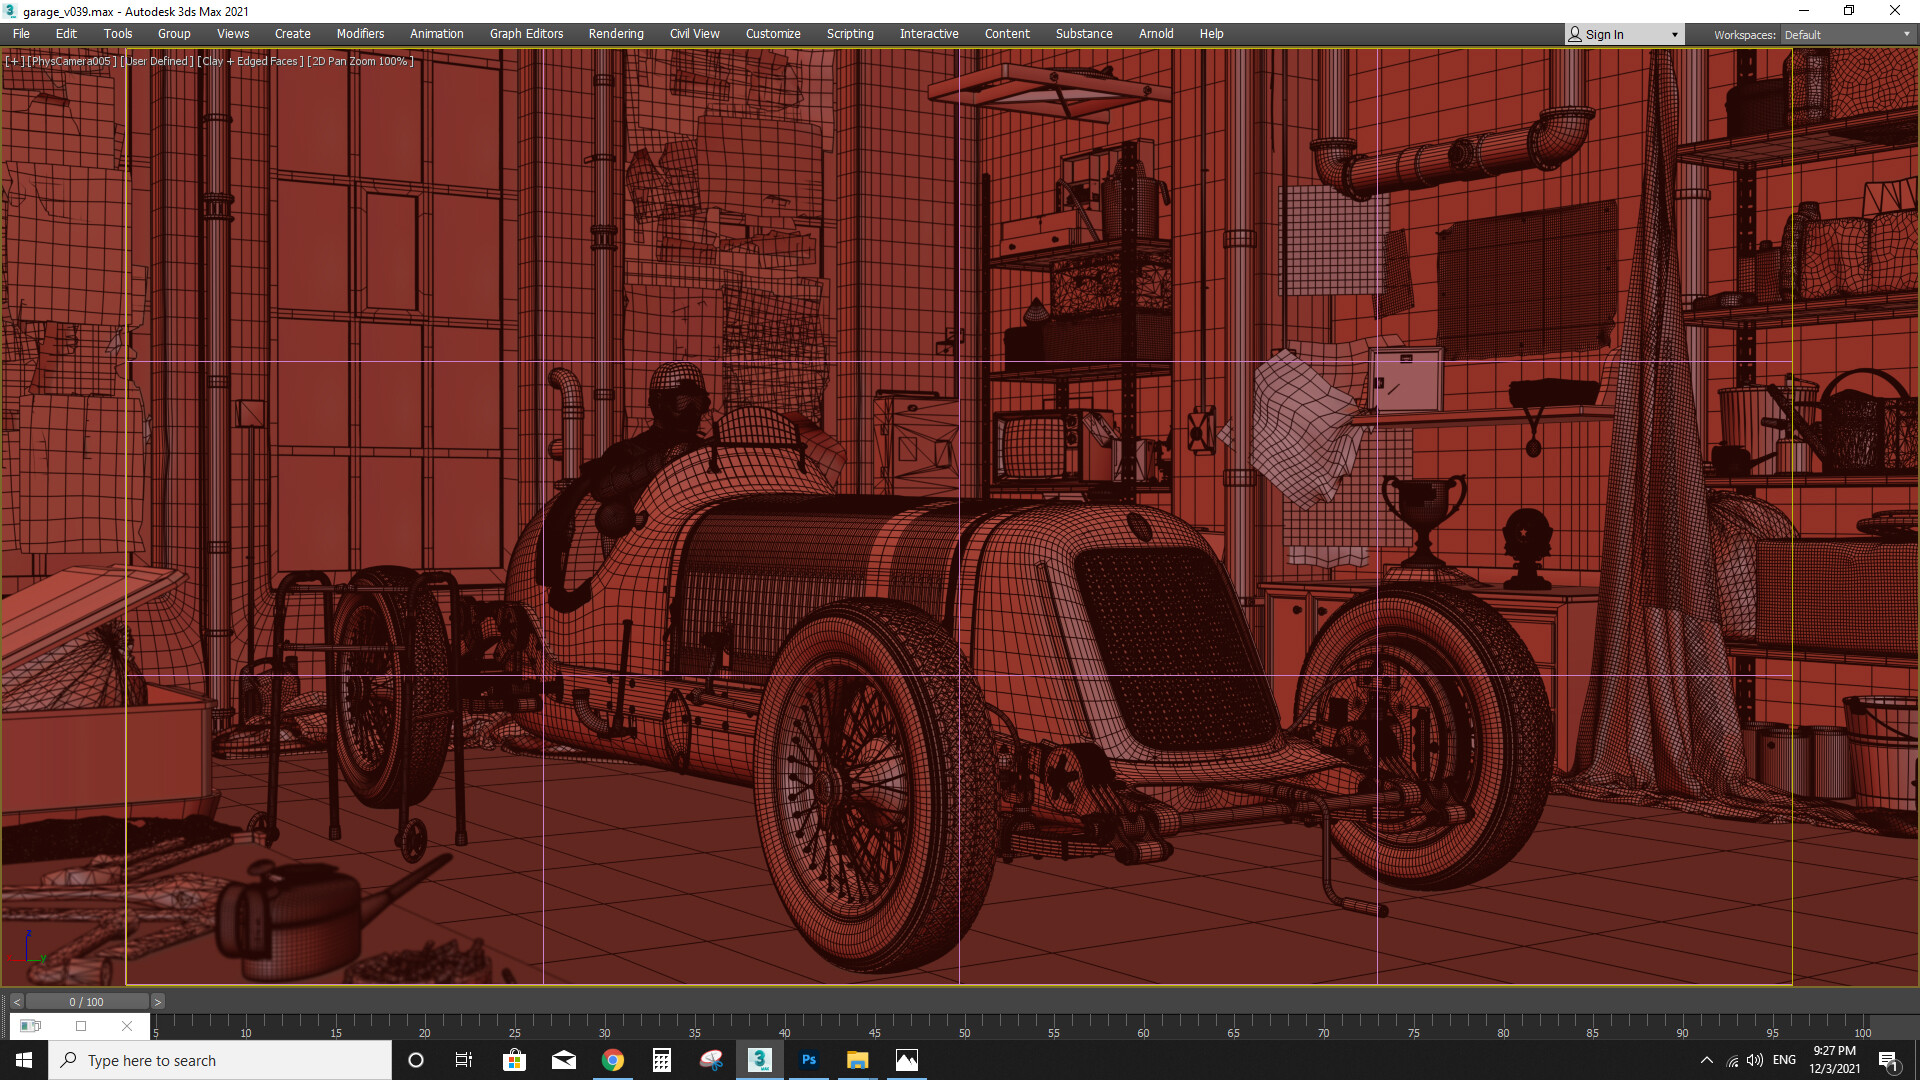Open the Arnold menu
Viewport: 1920px width, 1080px height.
[1155, 34]
